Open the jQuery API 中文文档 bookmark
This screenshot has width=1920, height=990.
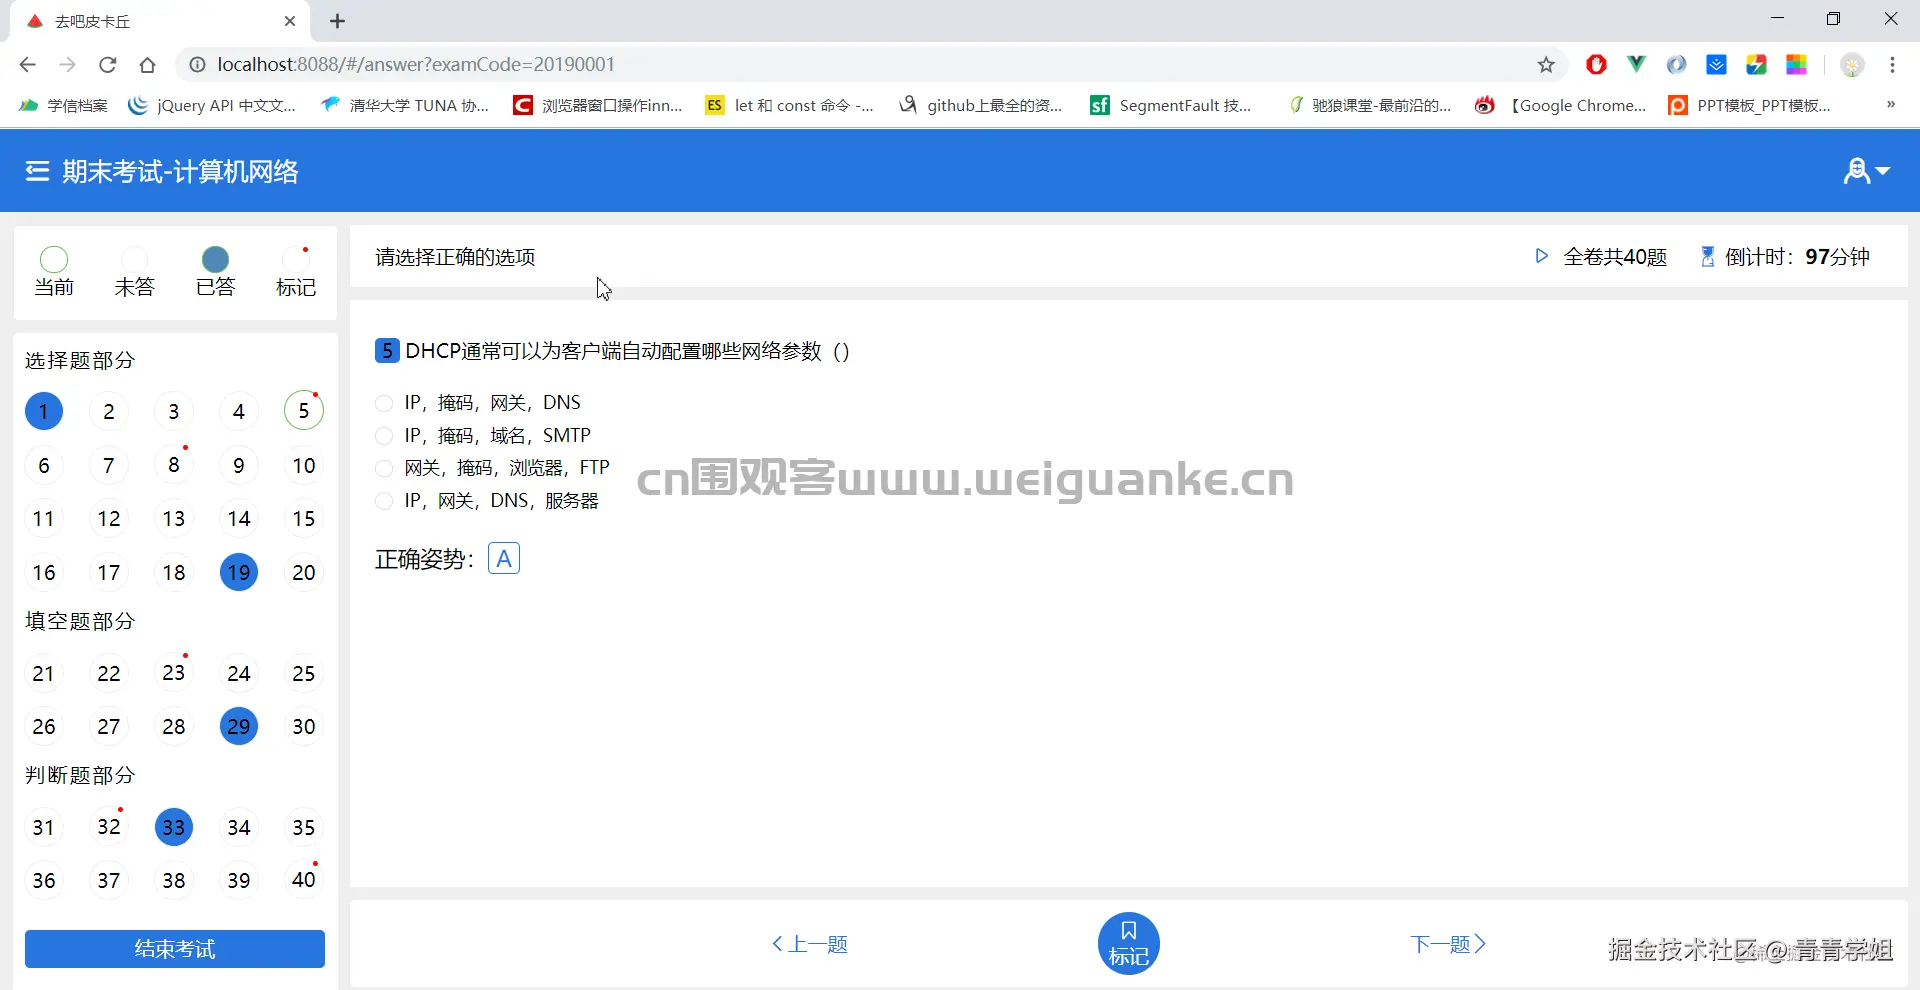pos(212,105)
